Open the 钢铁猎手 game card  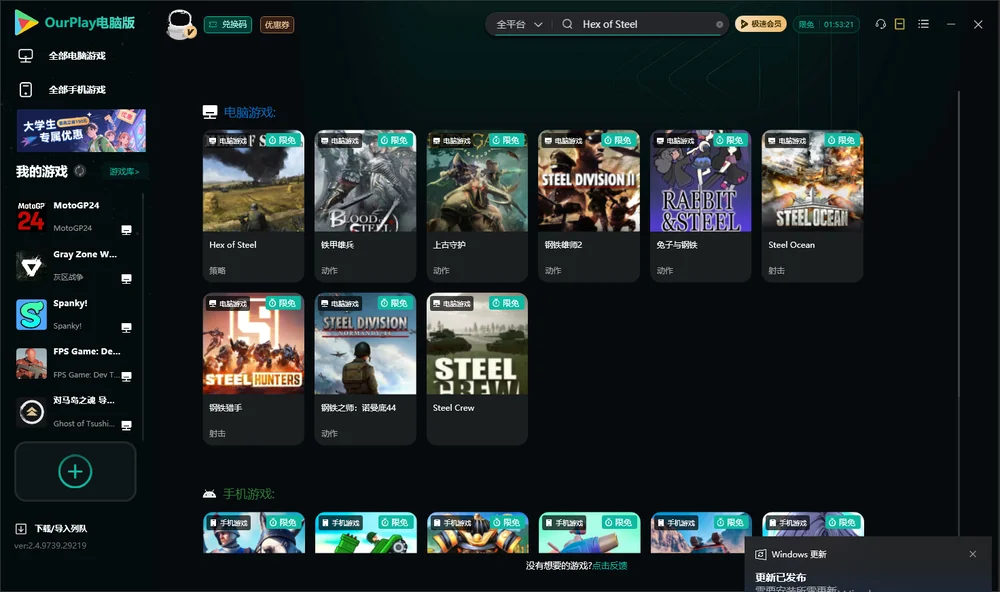coord(253,369)
